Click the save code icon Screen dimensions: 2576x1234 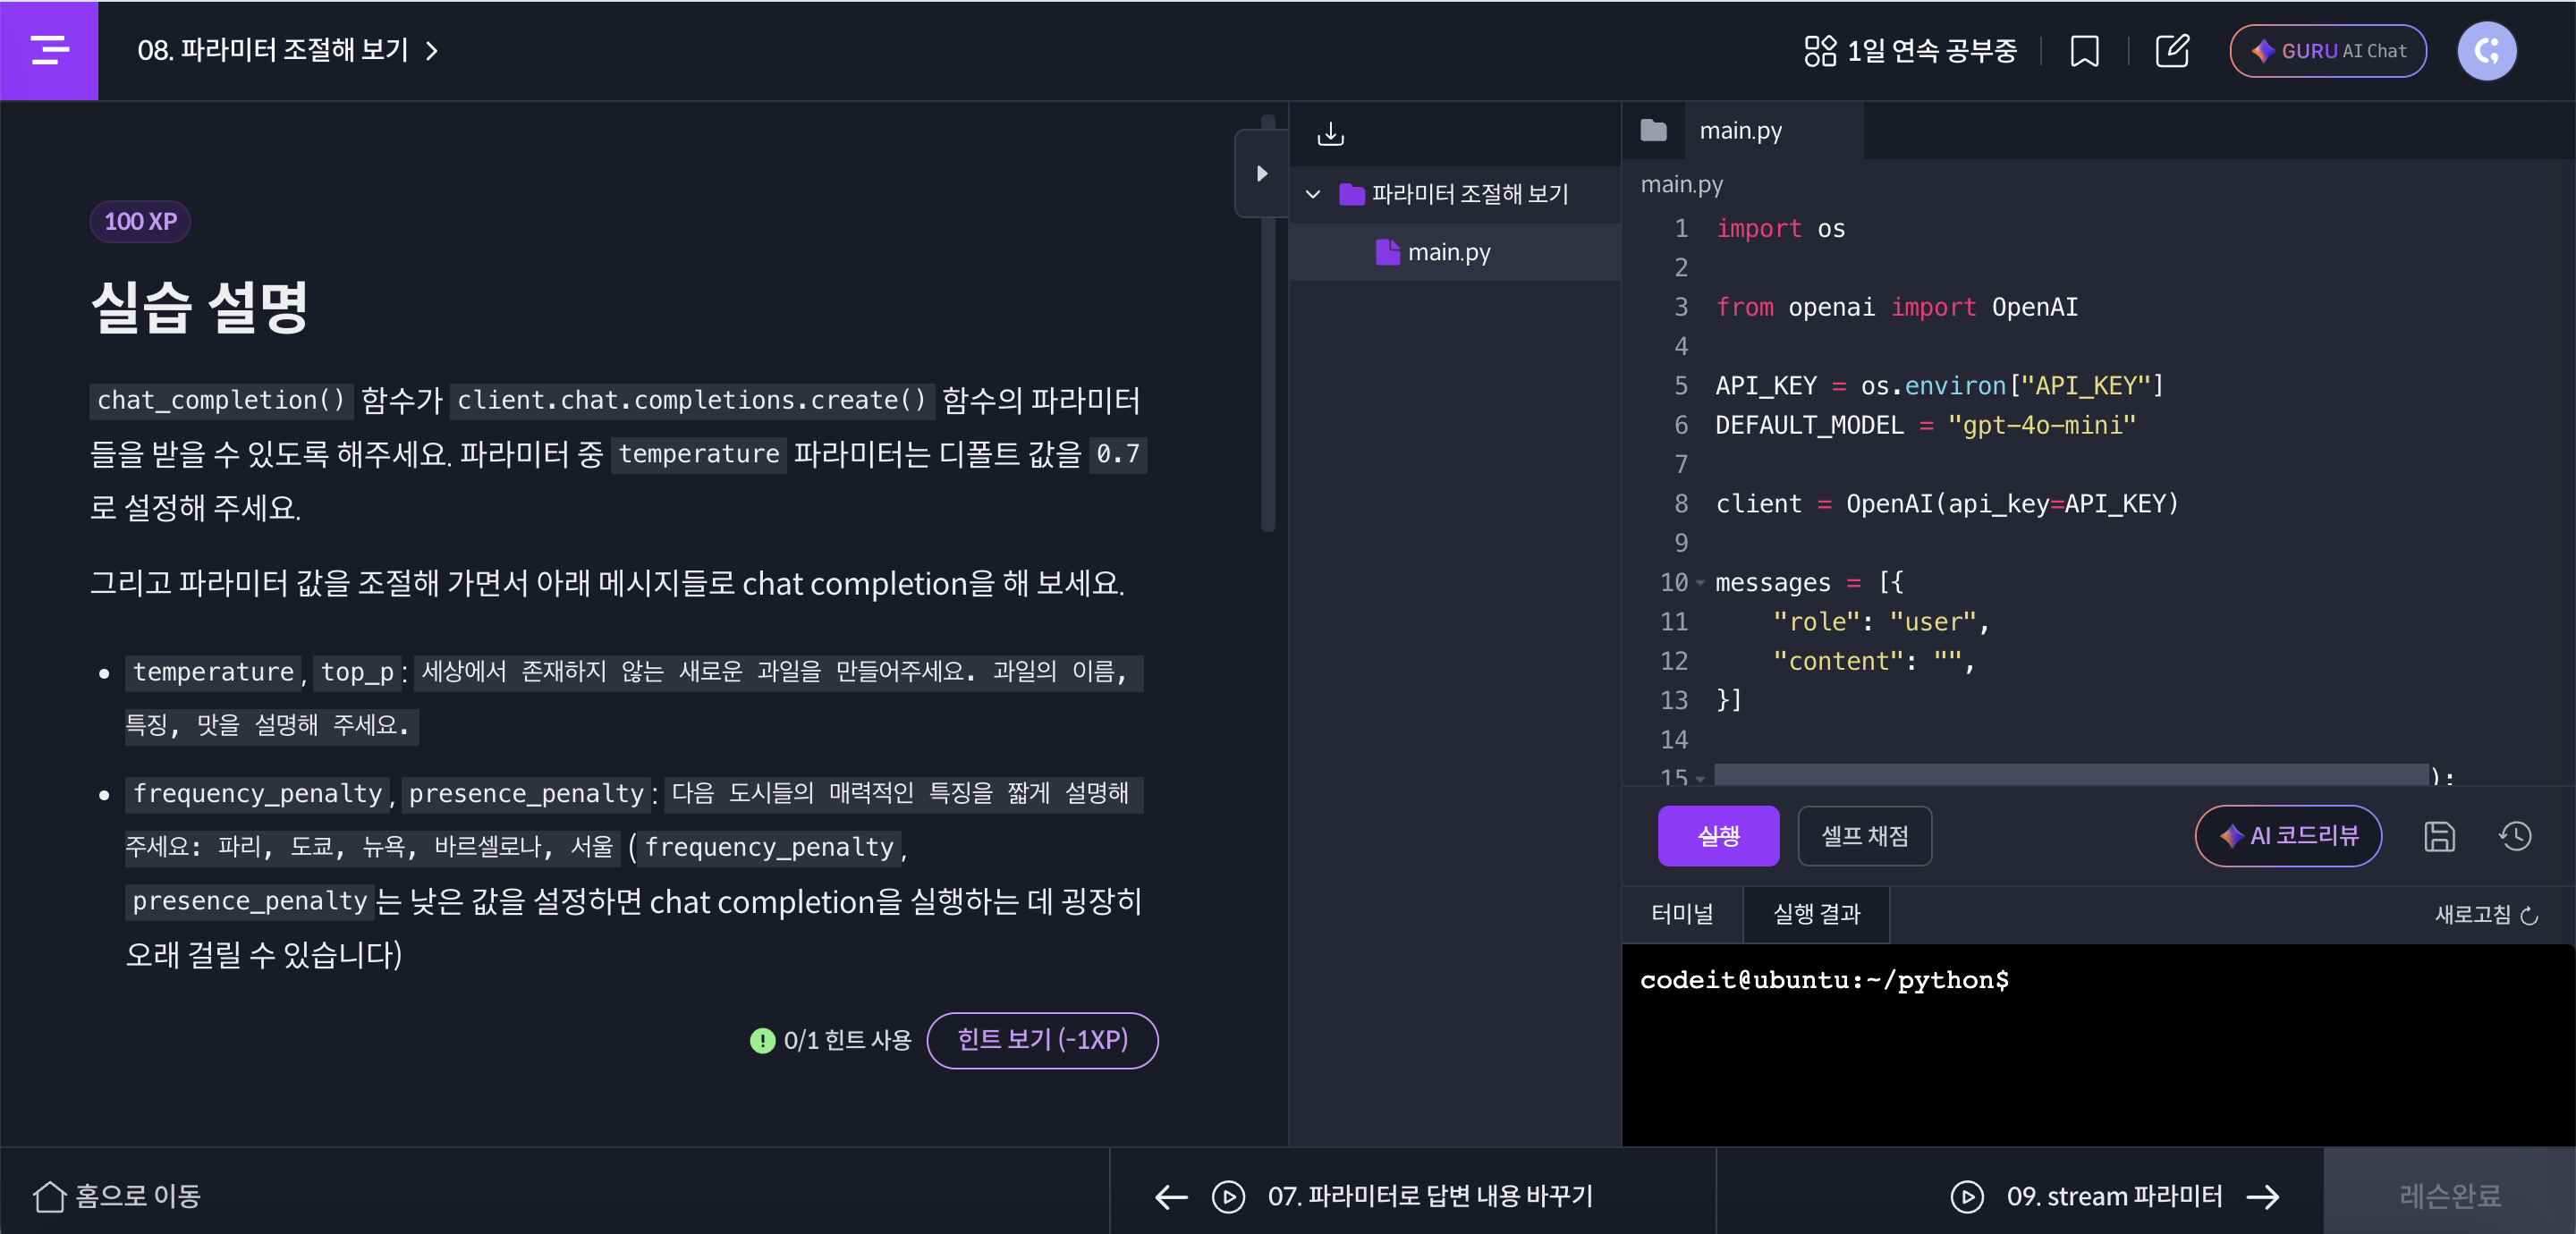[2439, 836]
